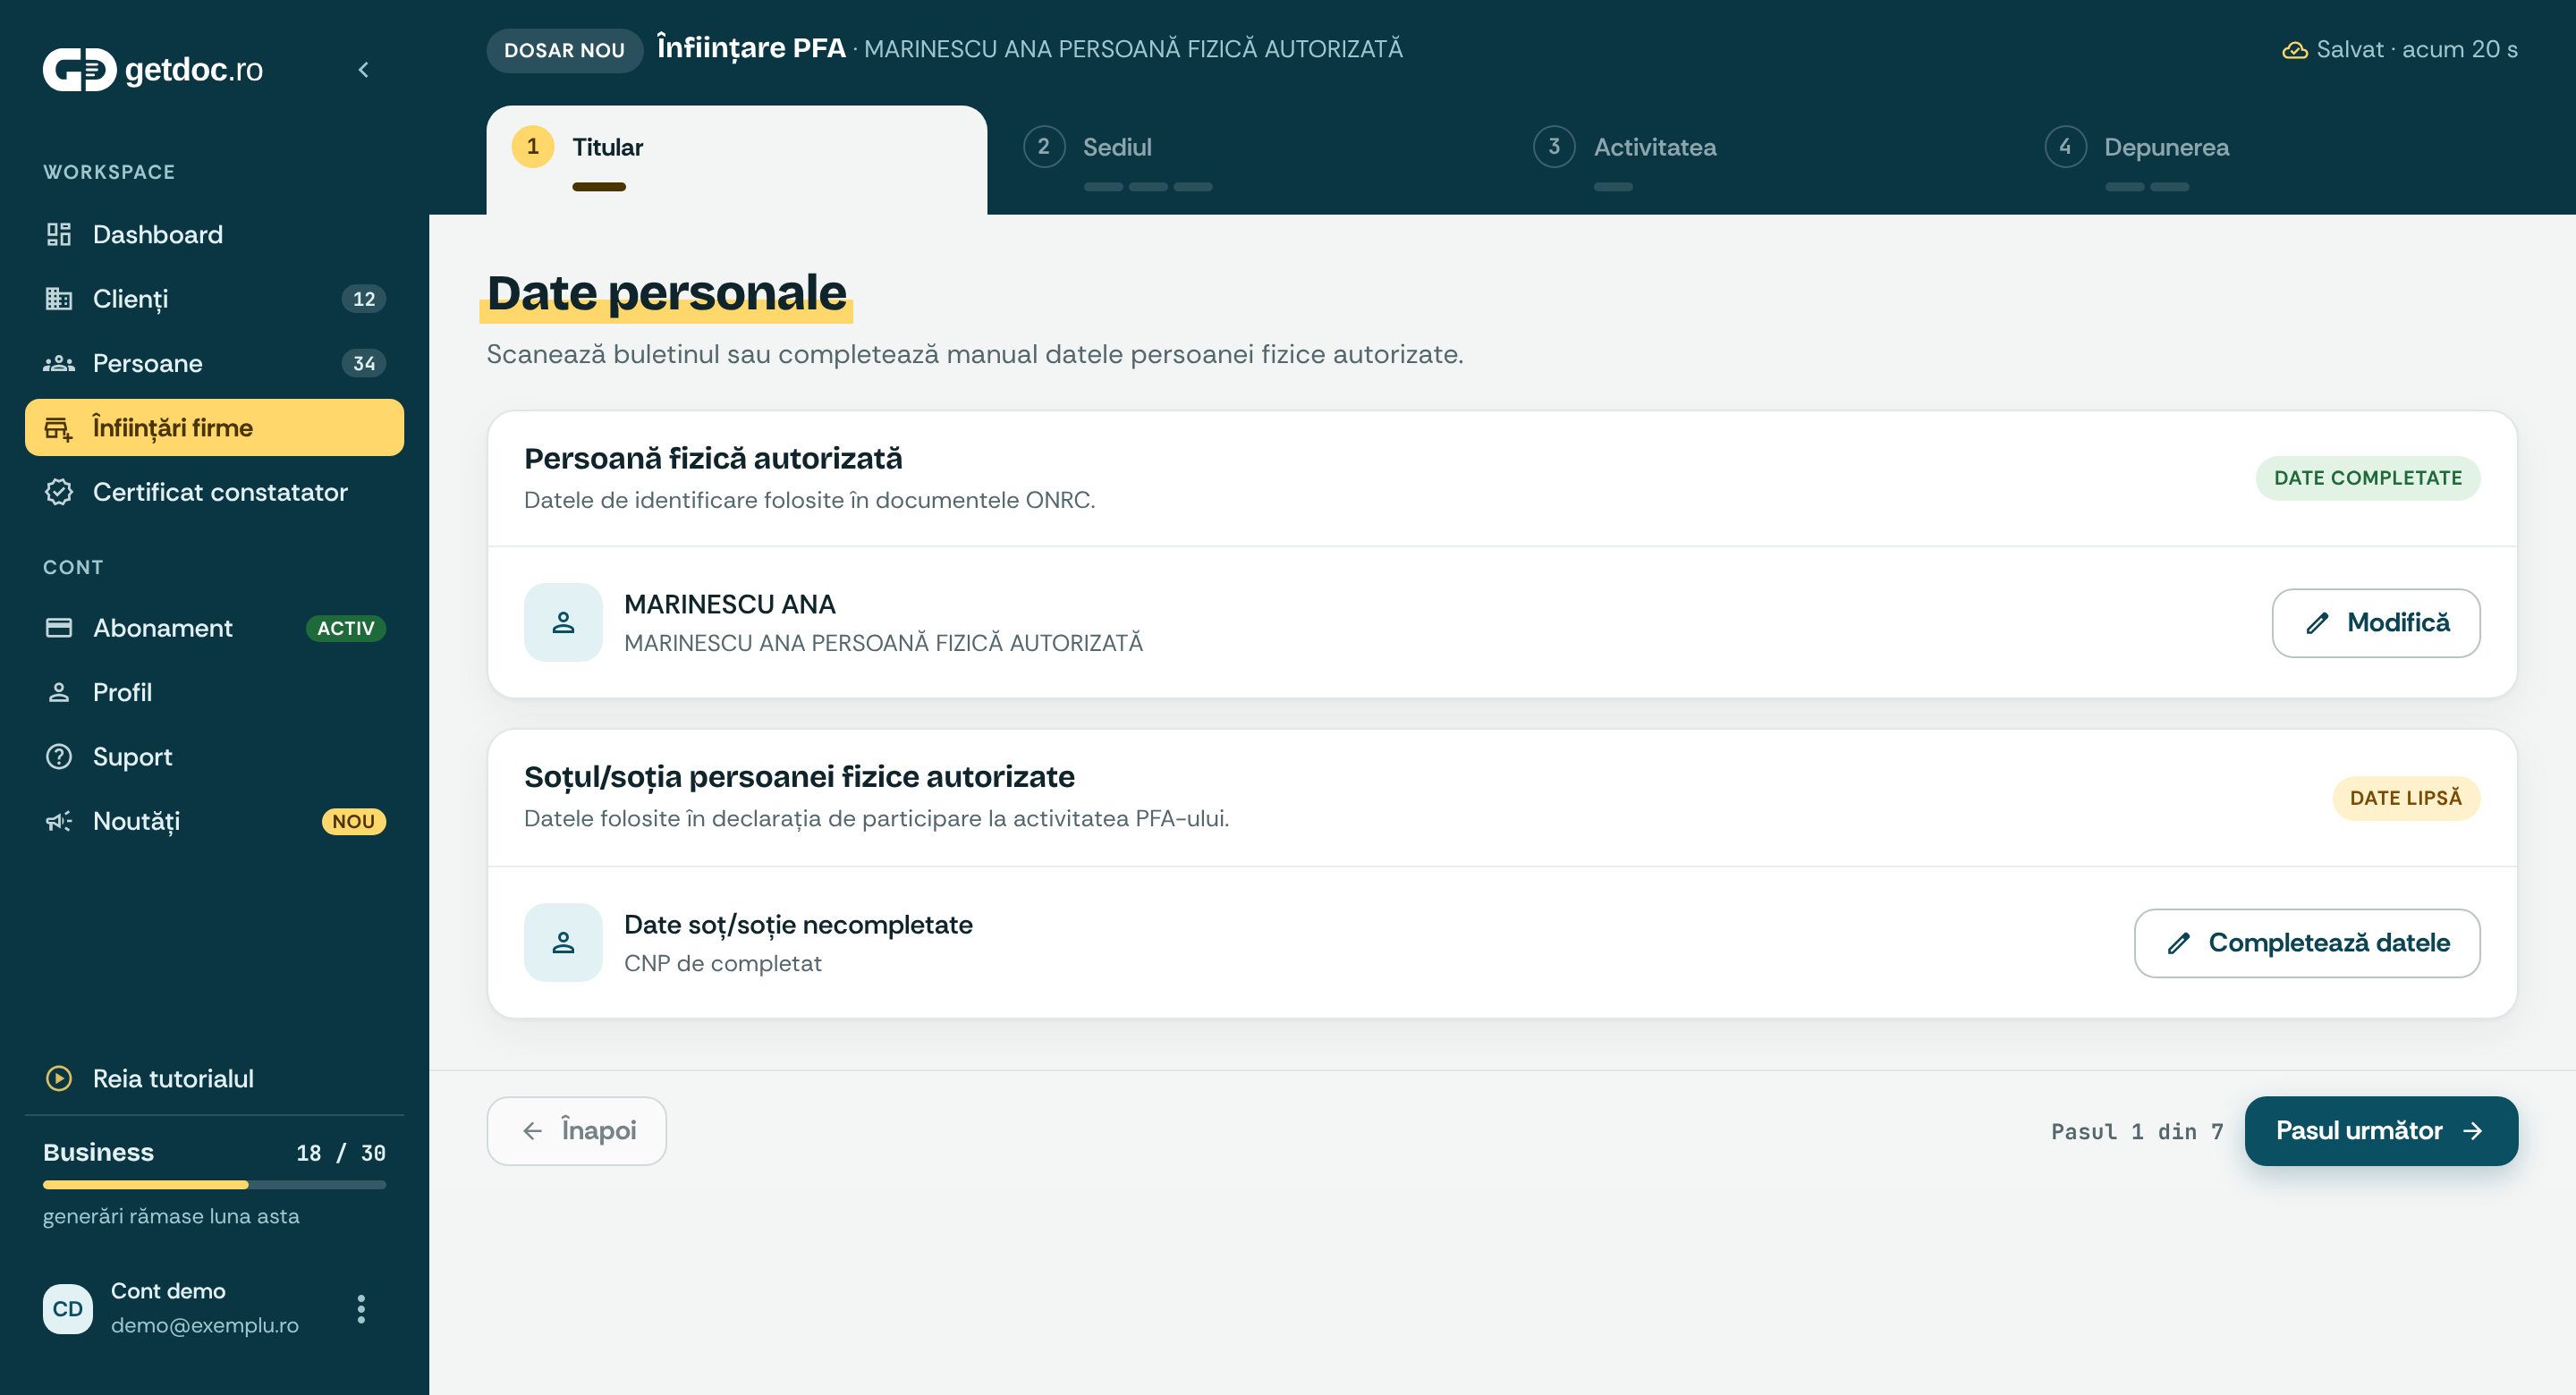Click the Suport question mark icon
2576x1395 pixels.
click(59, 756)
